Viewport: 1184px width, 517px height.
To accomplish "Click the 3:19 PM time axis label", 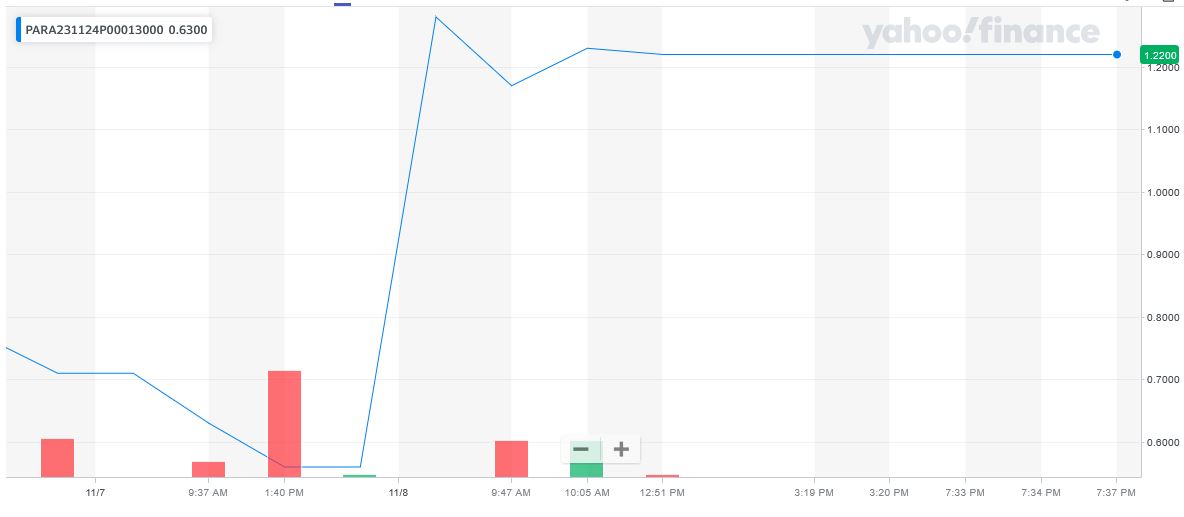I will (x=813, y=492).
